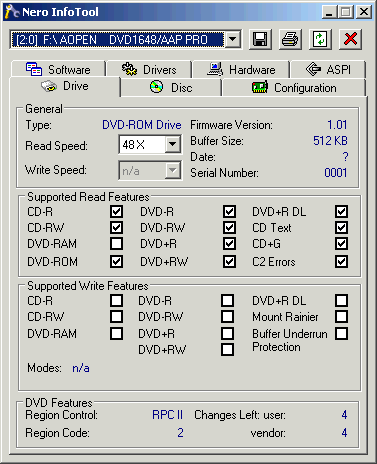Screen dimensions: 377x464
Task: Expand the Read Speed dropdown arrow
Action: (173, 144)
